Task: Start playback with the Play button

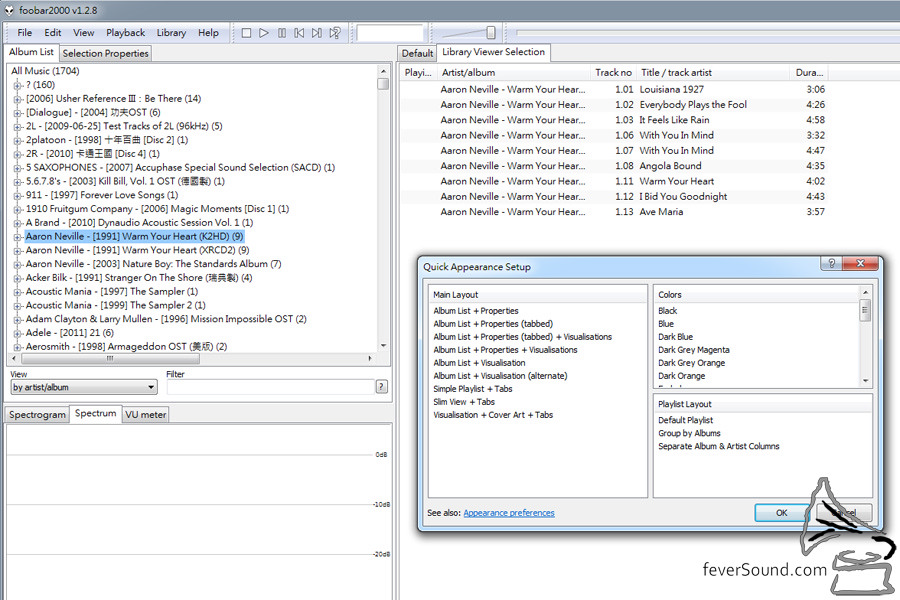Action: click(264, 33)
